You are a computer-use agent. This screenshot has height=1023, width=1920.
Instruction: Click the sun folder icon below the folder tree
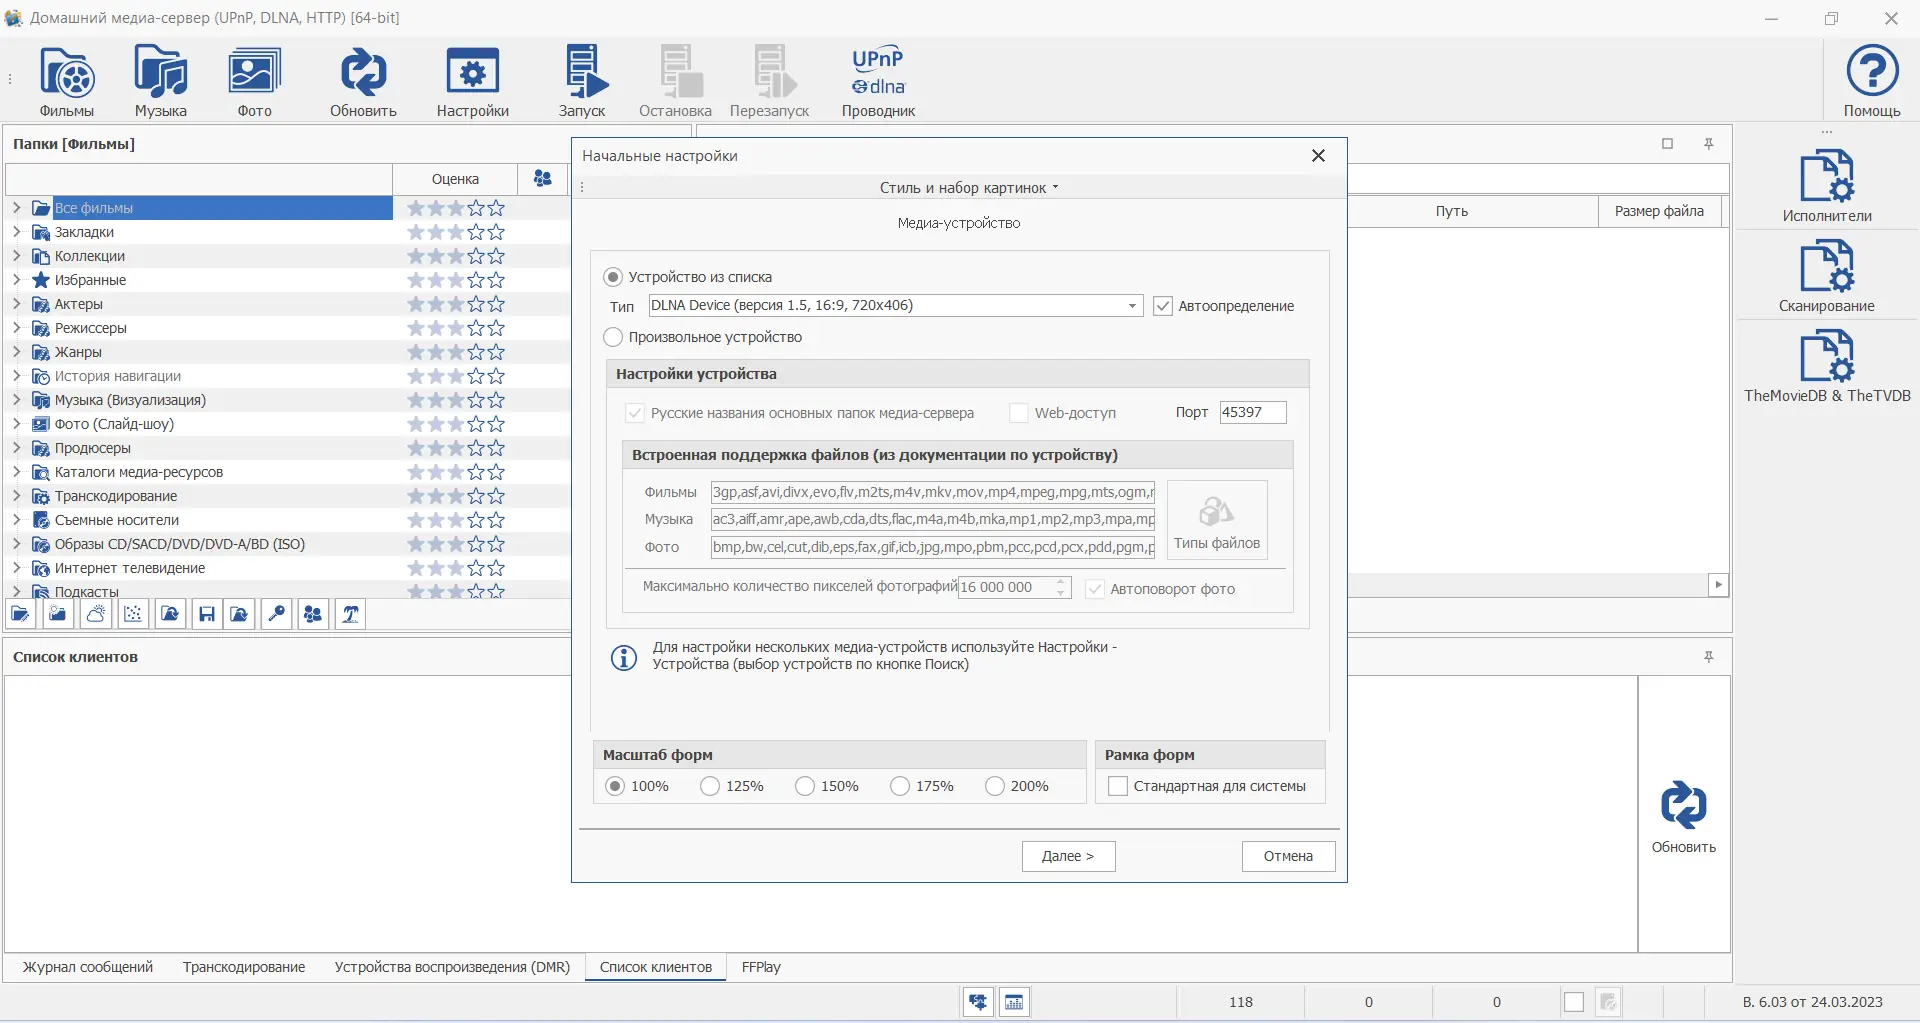58,614
